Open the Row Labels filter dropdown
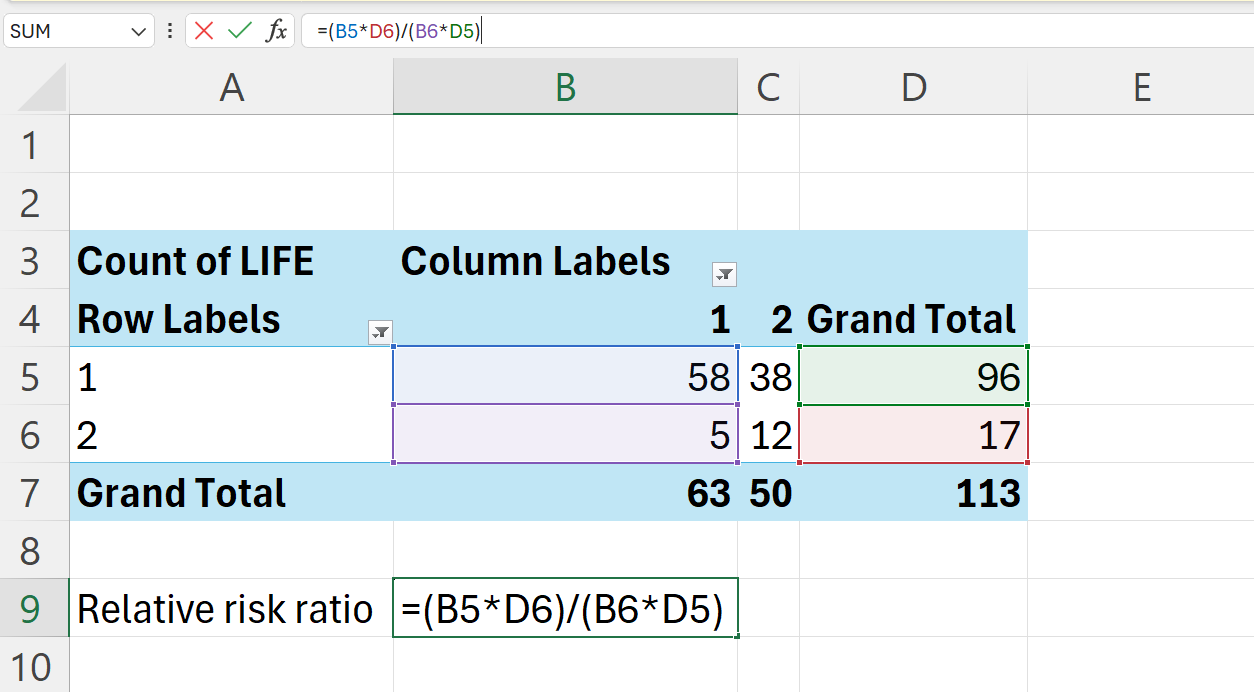 point(380,332)
